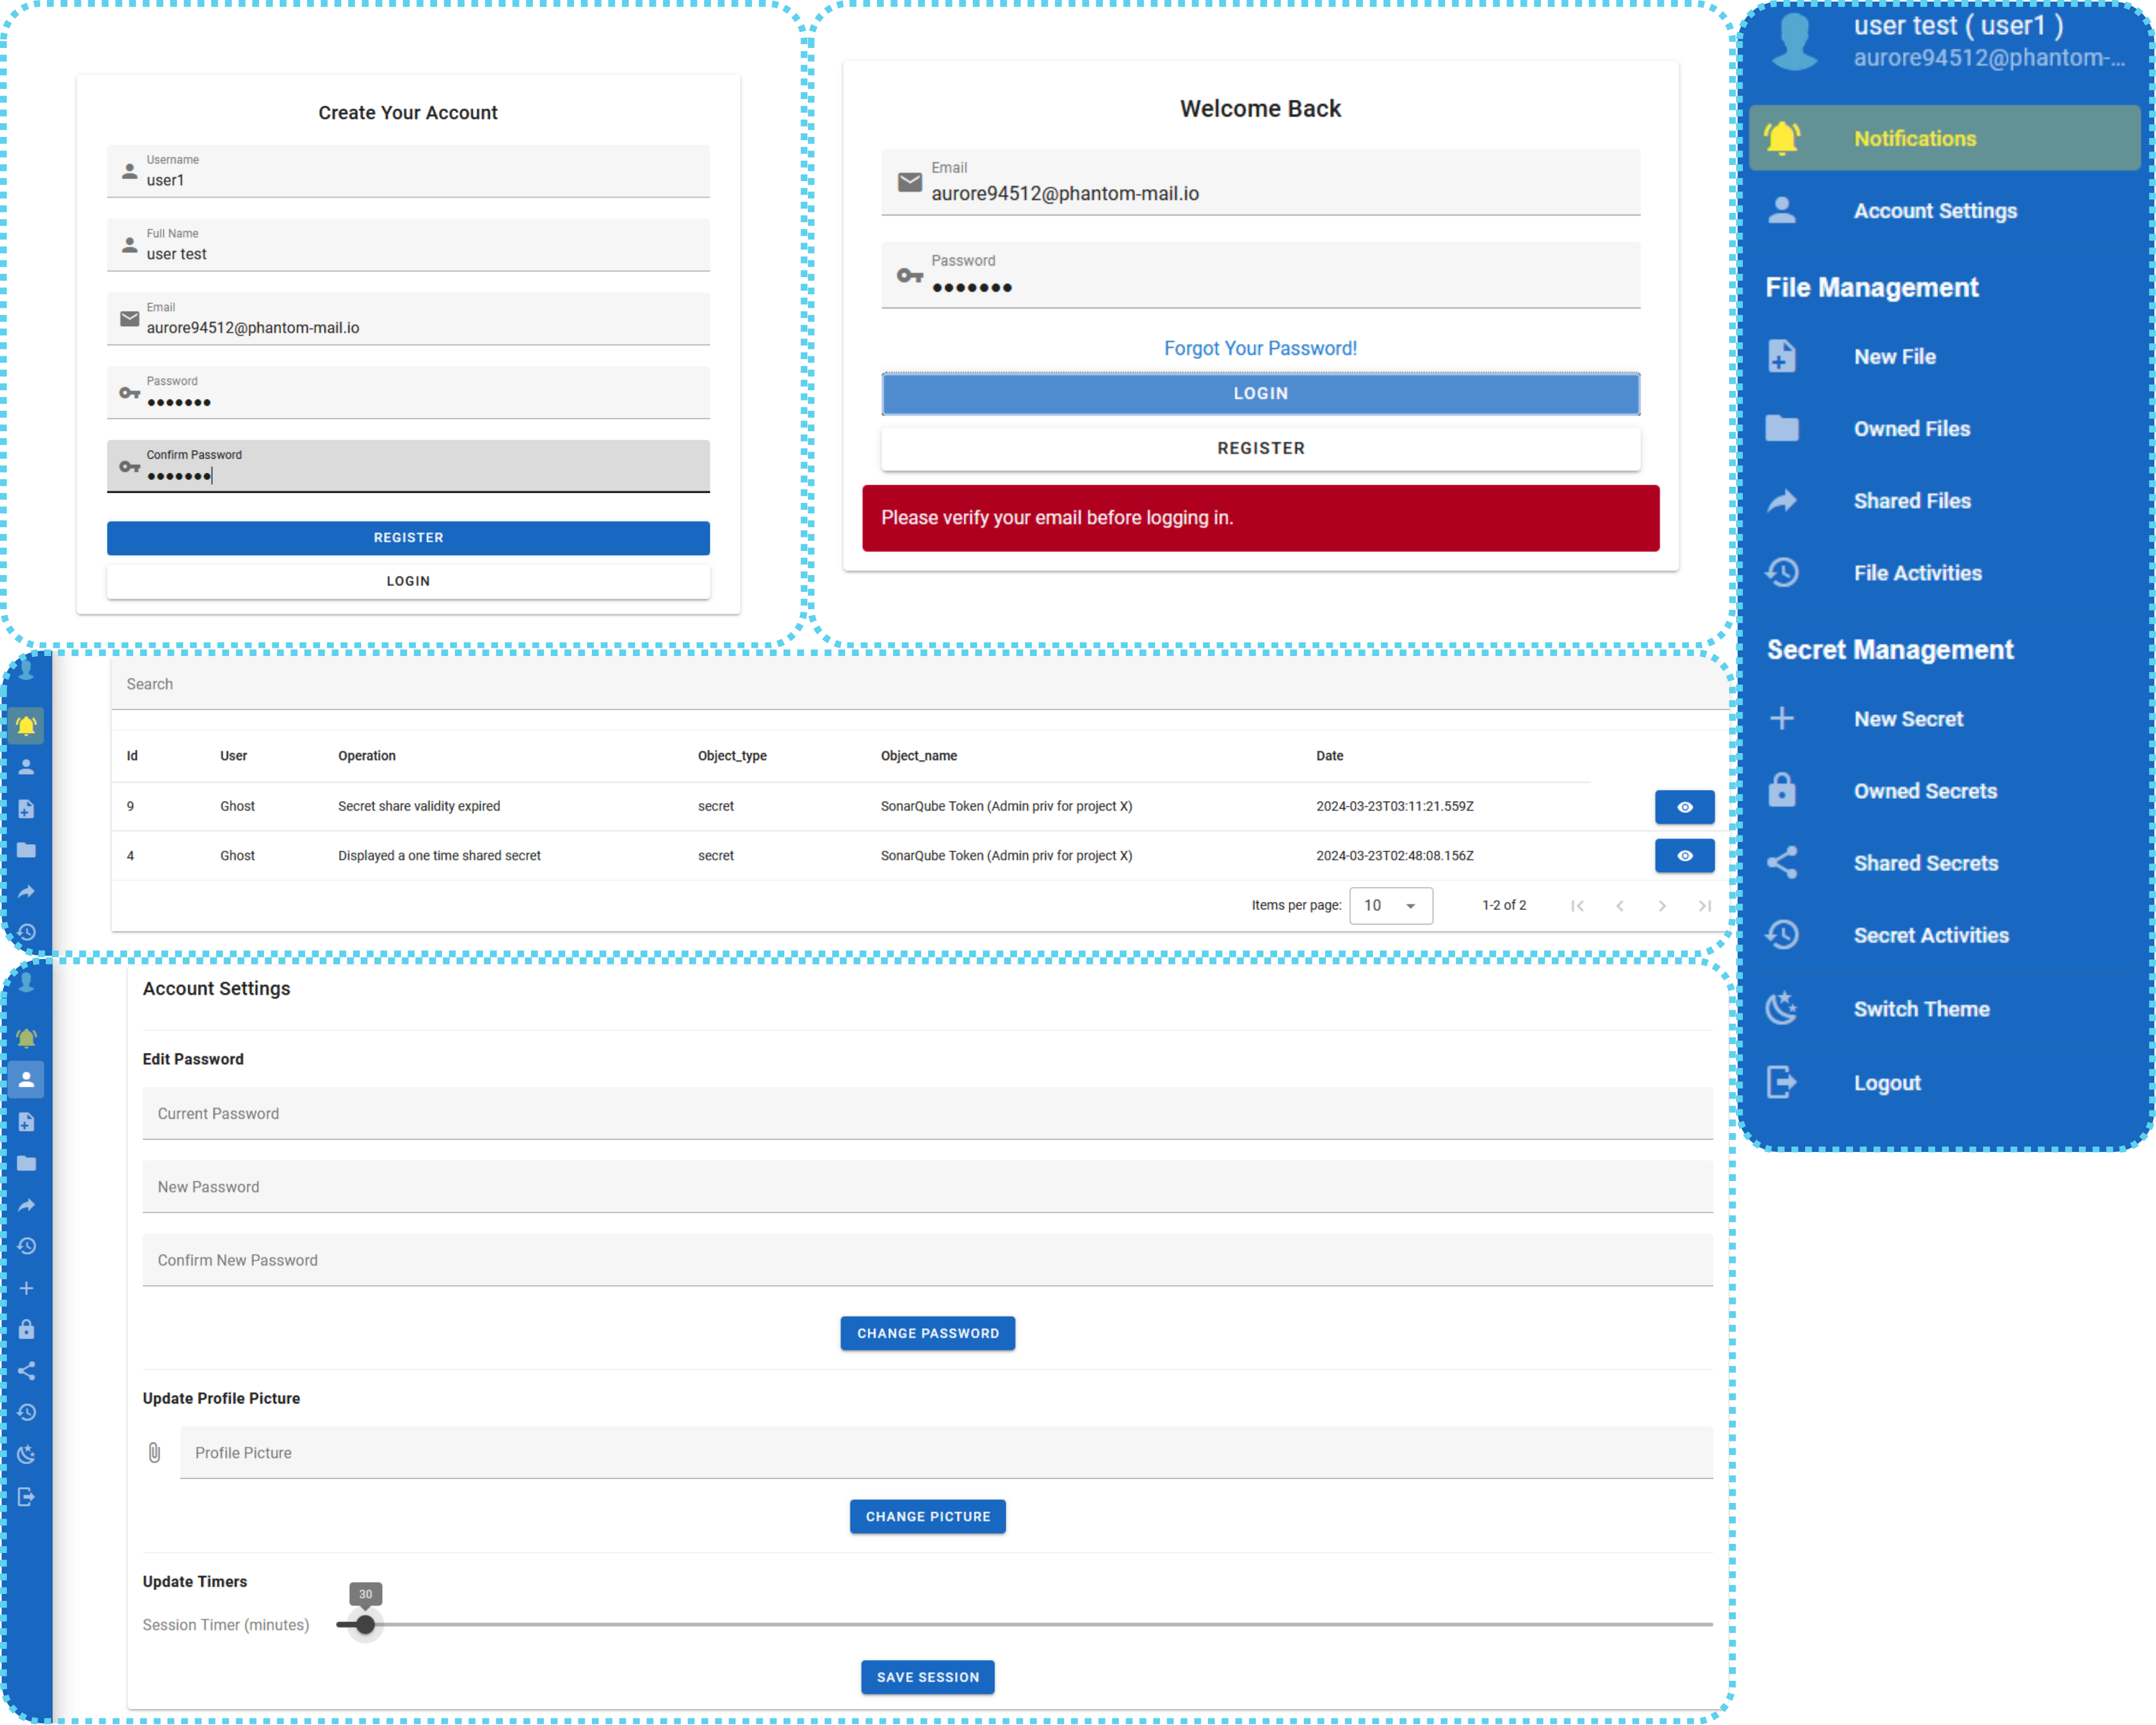Screen dimensions: 2156x1725
Task: Click LOGIN button below REGISTER in account creation form
Action: tap(408, 582)
